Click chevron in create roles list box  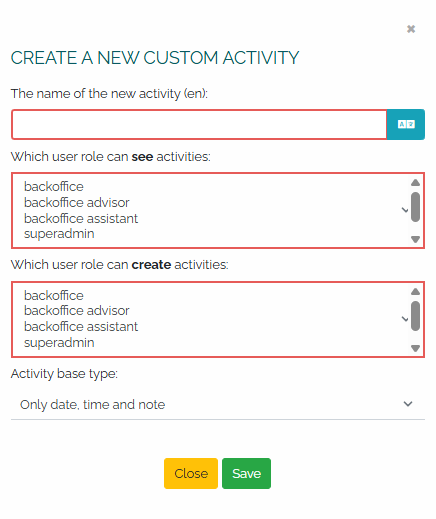(x=405, y=319)
